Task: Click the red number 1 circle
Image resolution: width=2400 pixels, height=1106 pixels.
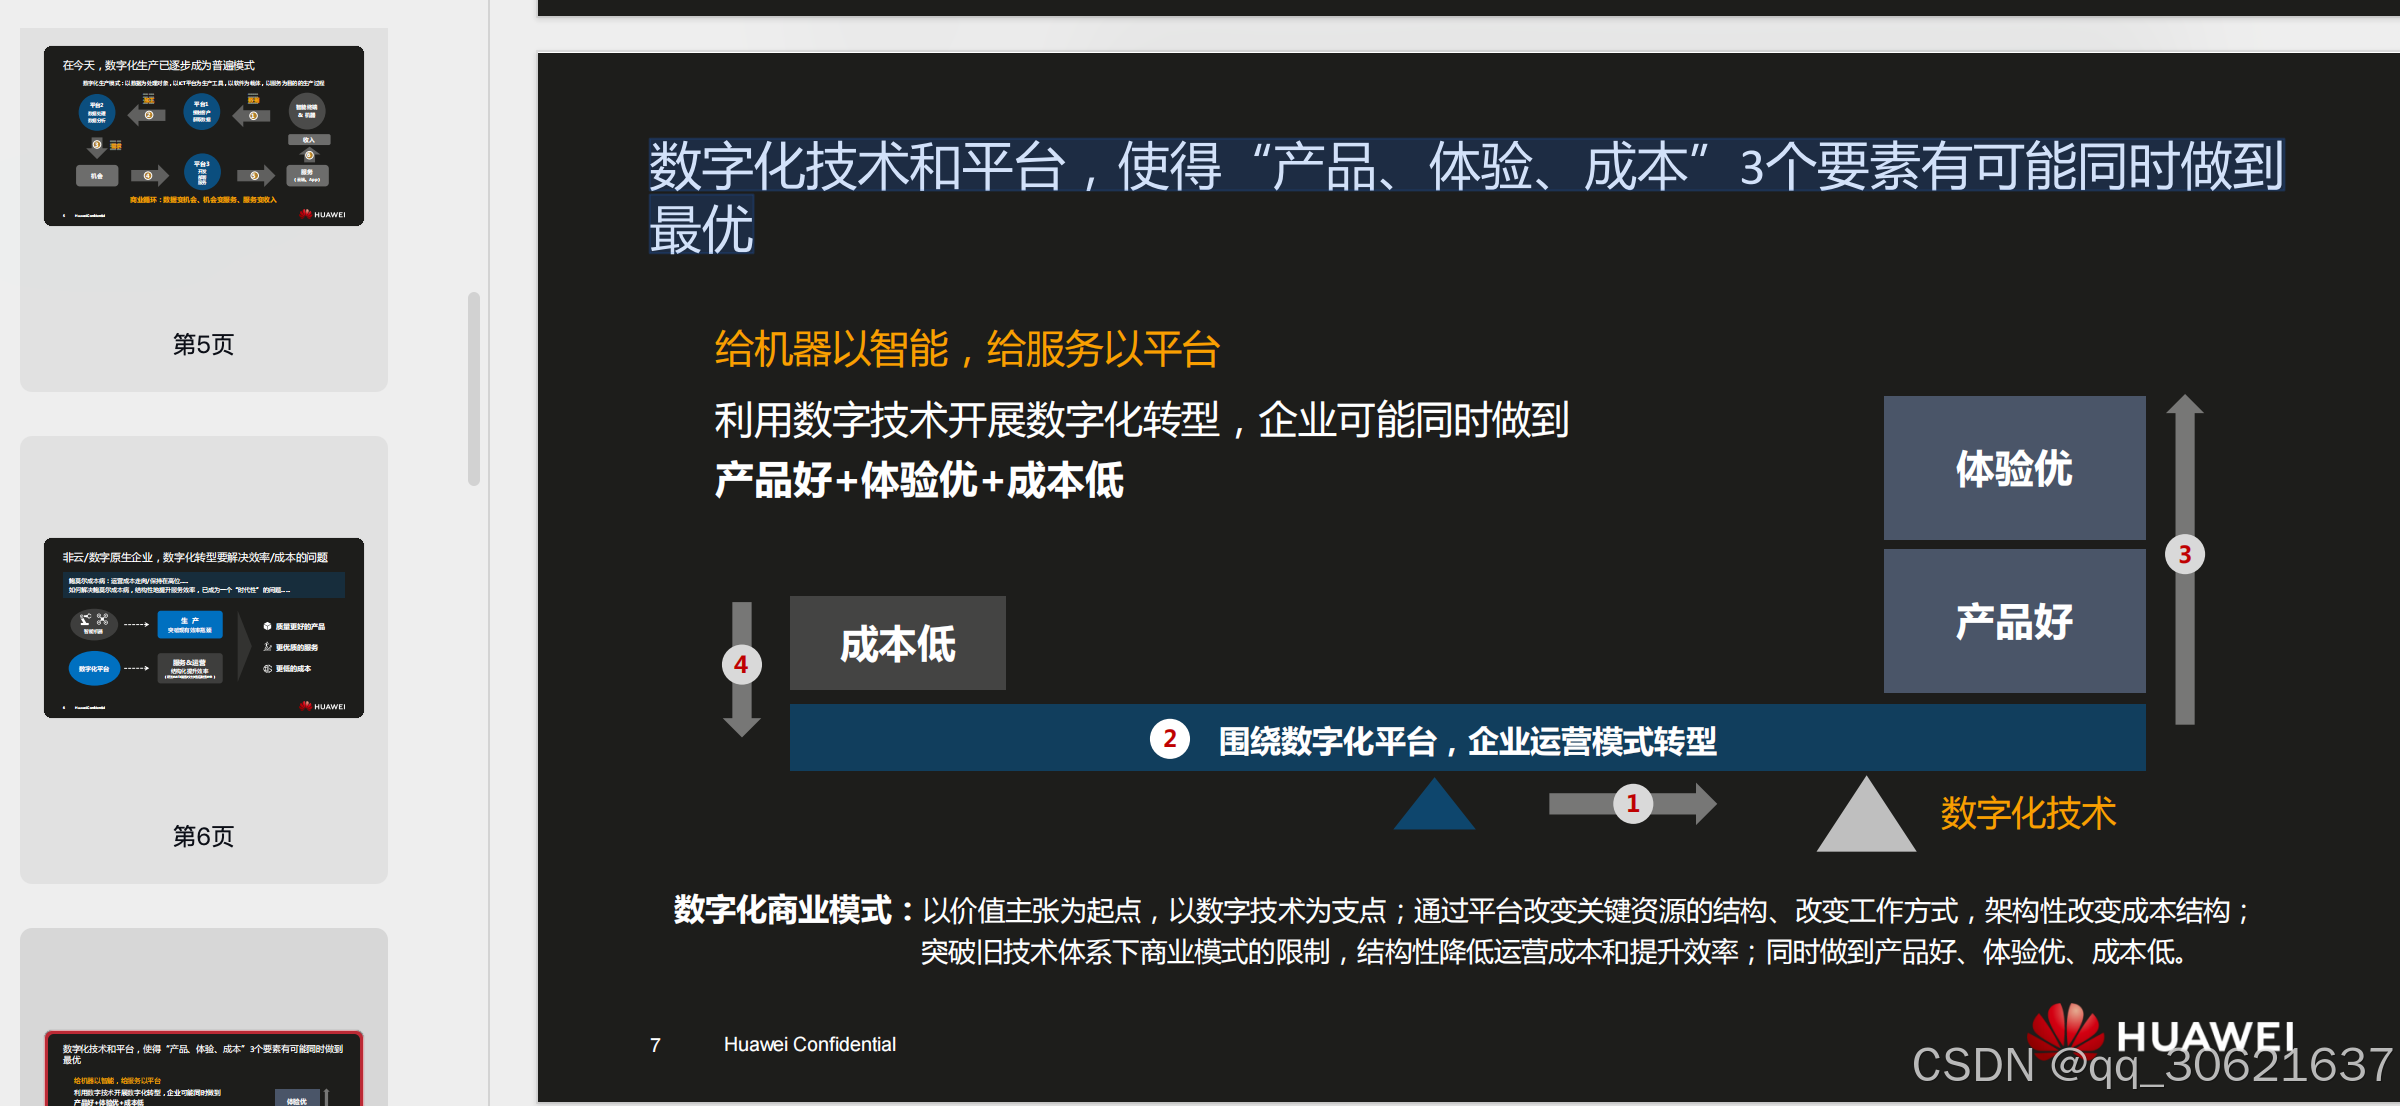Action: tap(1632, 804)
